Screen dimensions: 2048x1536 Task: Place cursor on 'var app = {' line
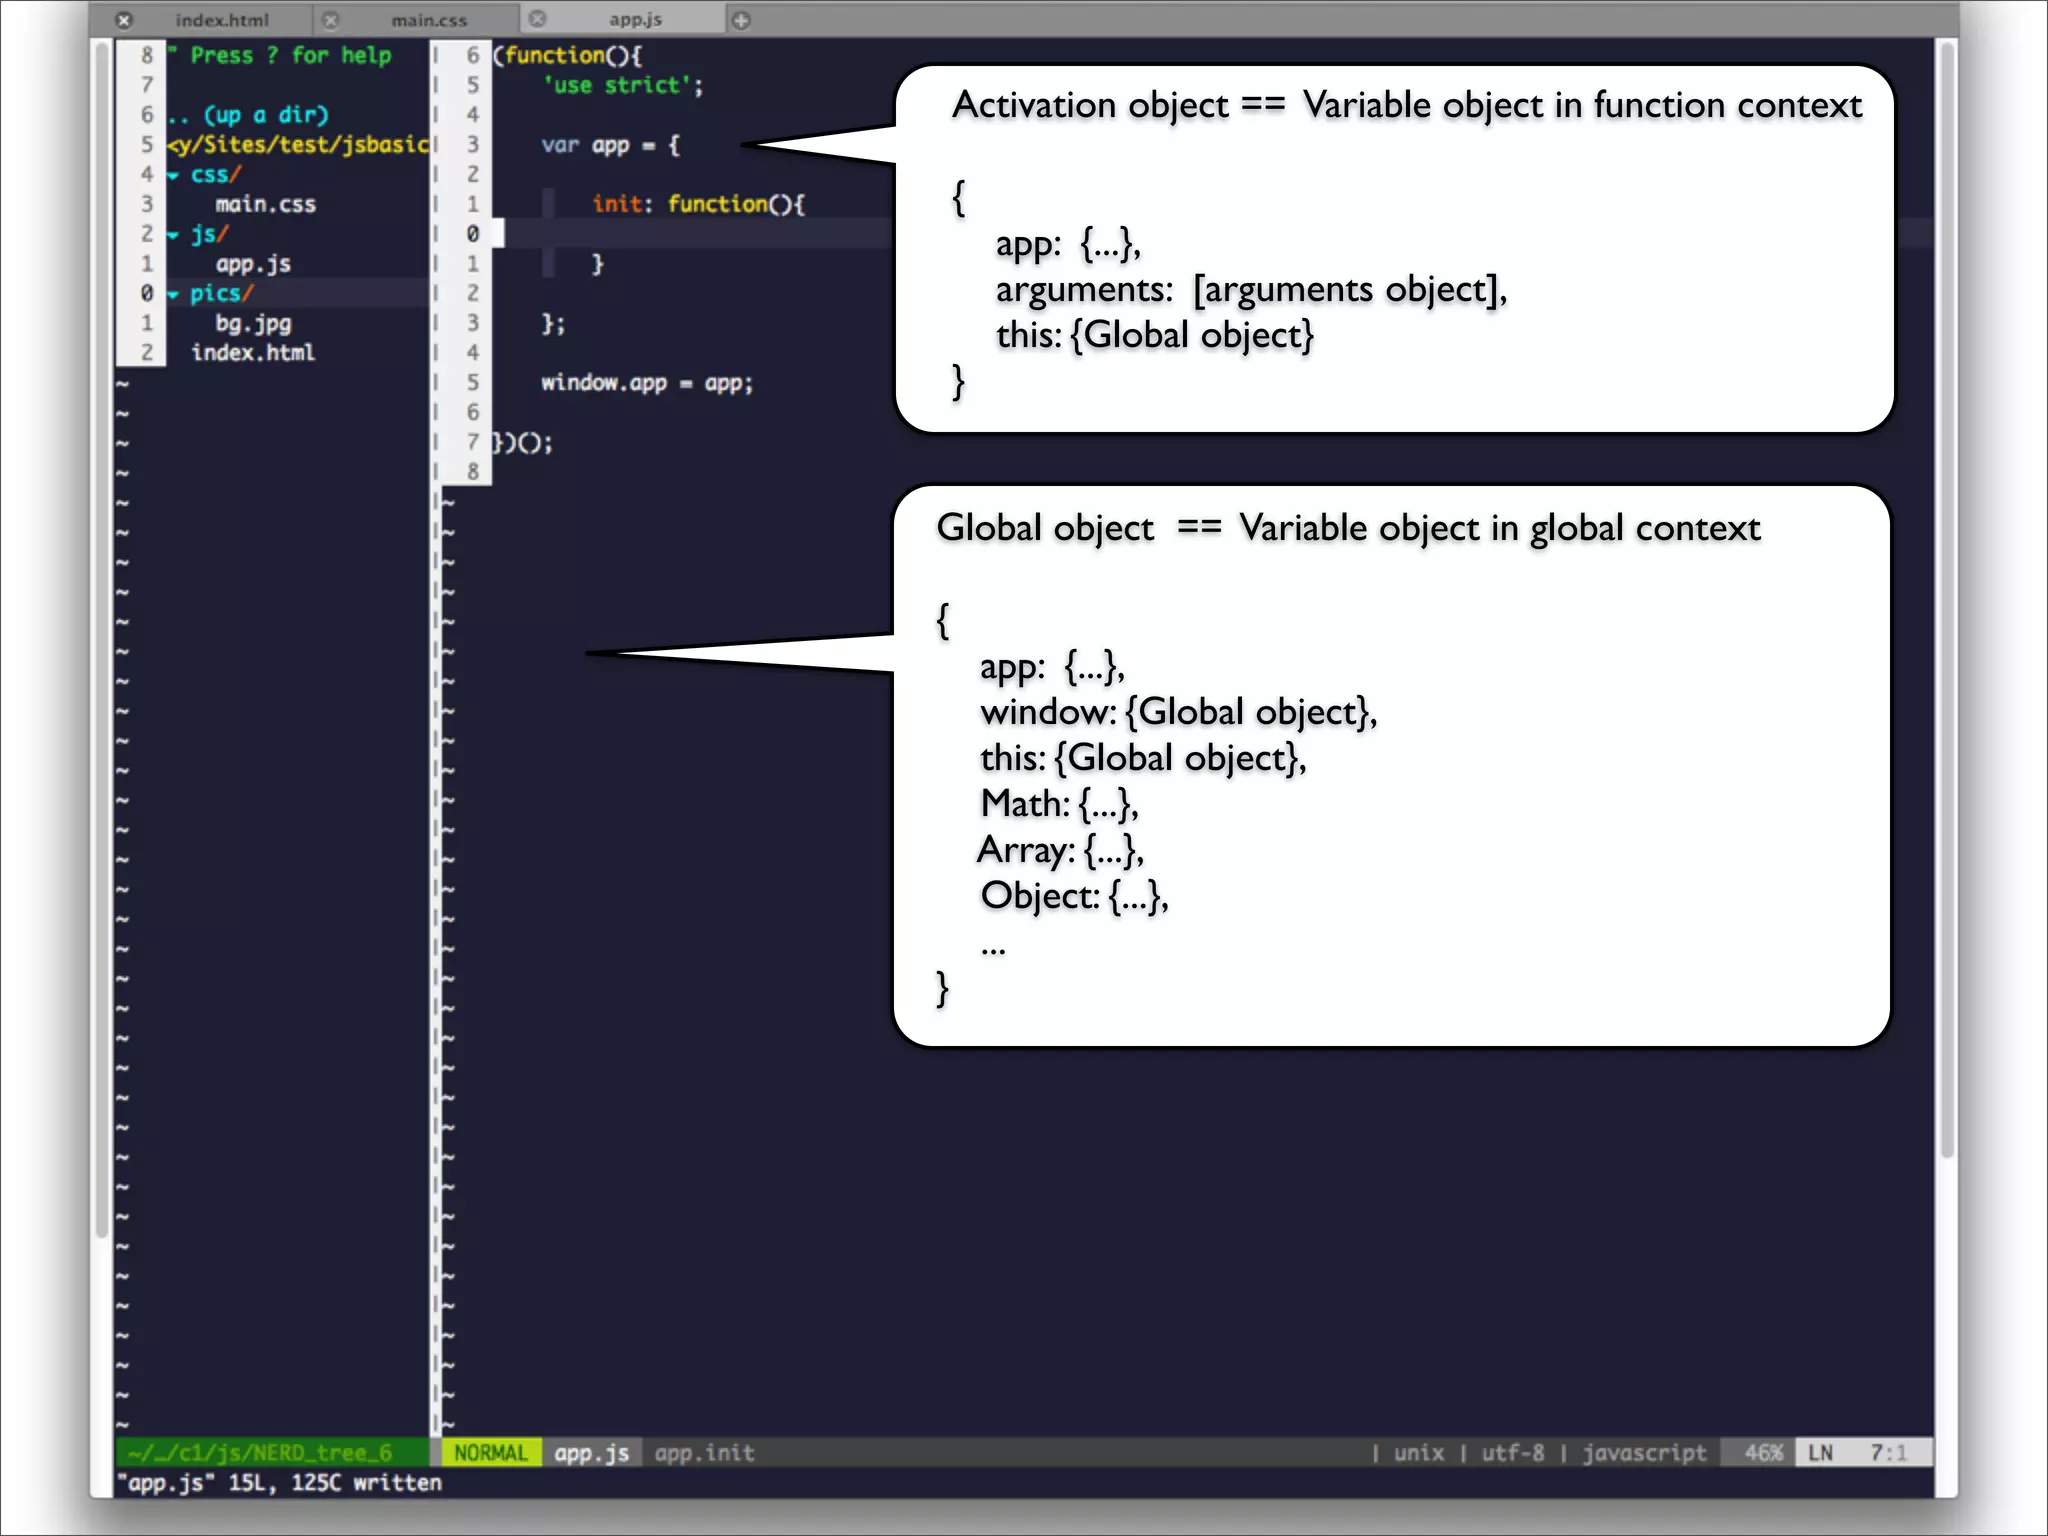[610, 145]
